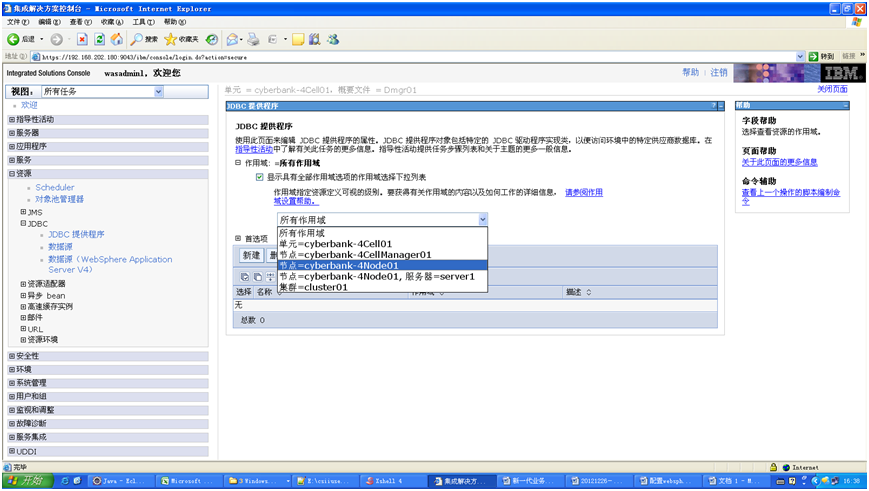
Task: Select option 集群=cluster01
Action: click(382, 287)
